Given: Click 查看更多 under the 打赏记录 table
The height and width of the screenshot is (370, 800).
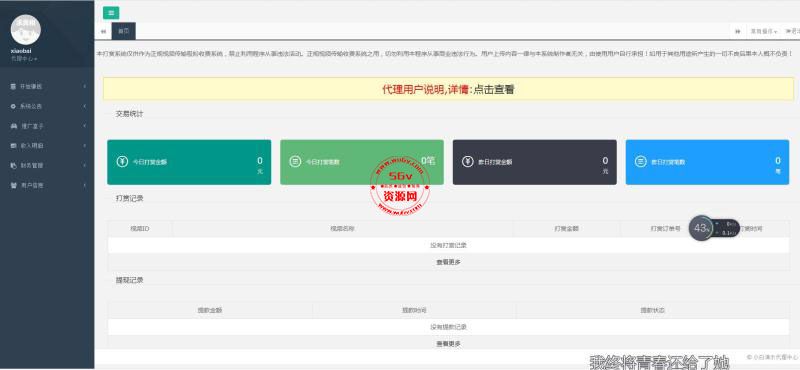Looking at the screenshot, I should [x=448, y=262].
